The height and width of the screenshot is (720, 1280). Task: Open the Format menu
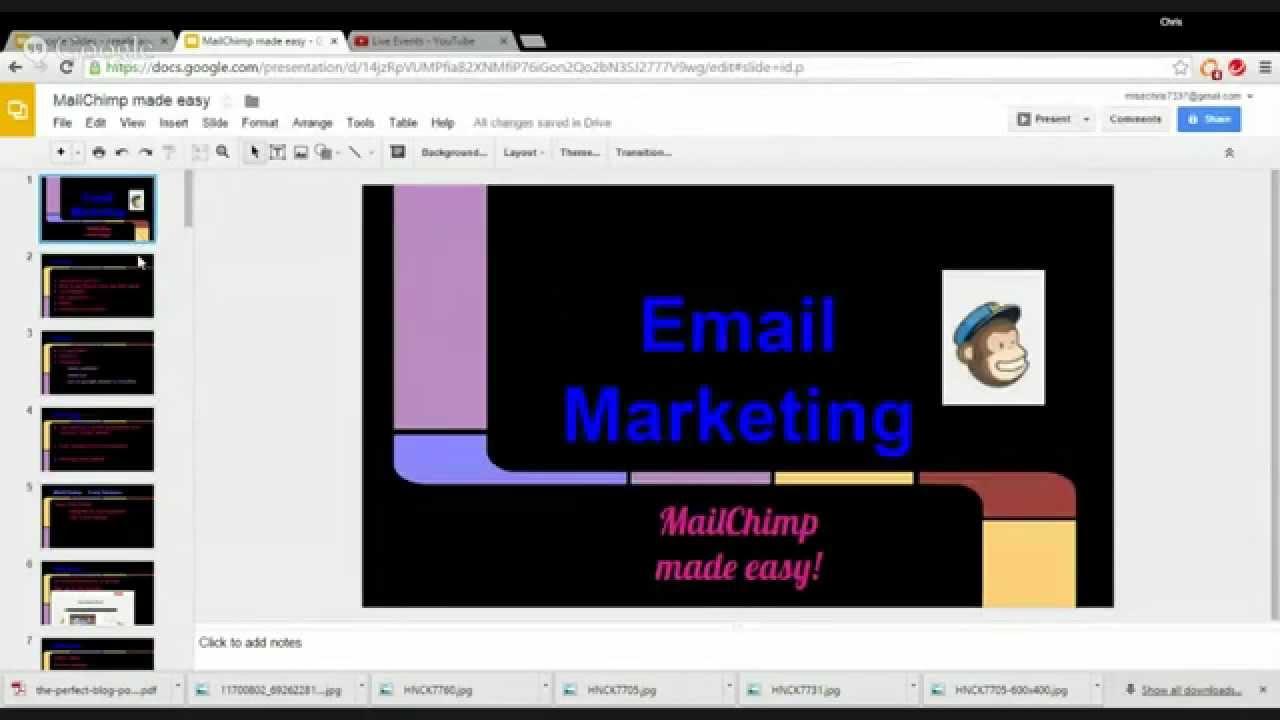point(259,123)
